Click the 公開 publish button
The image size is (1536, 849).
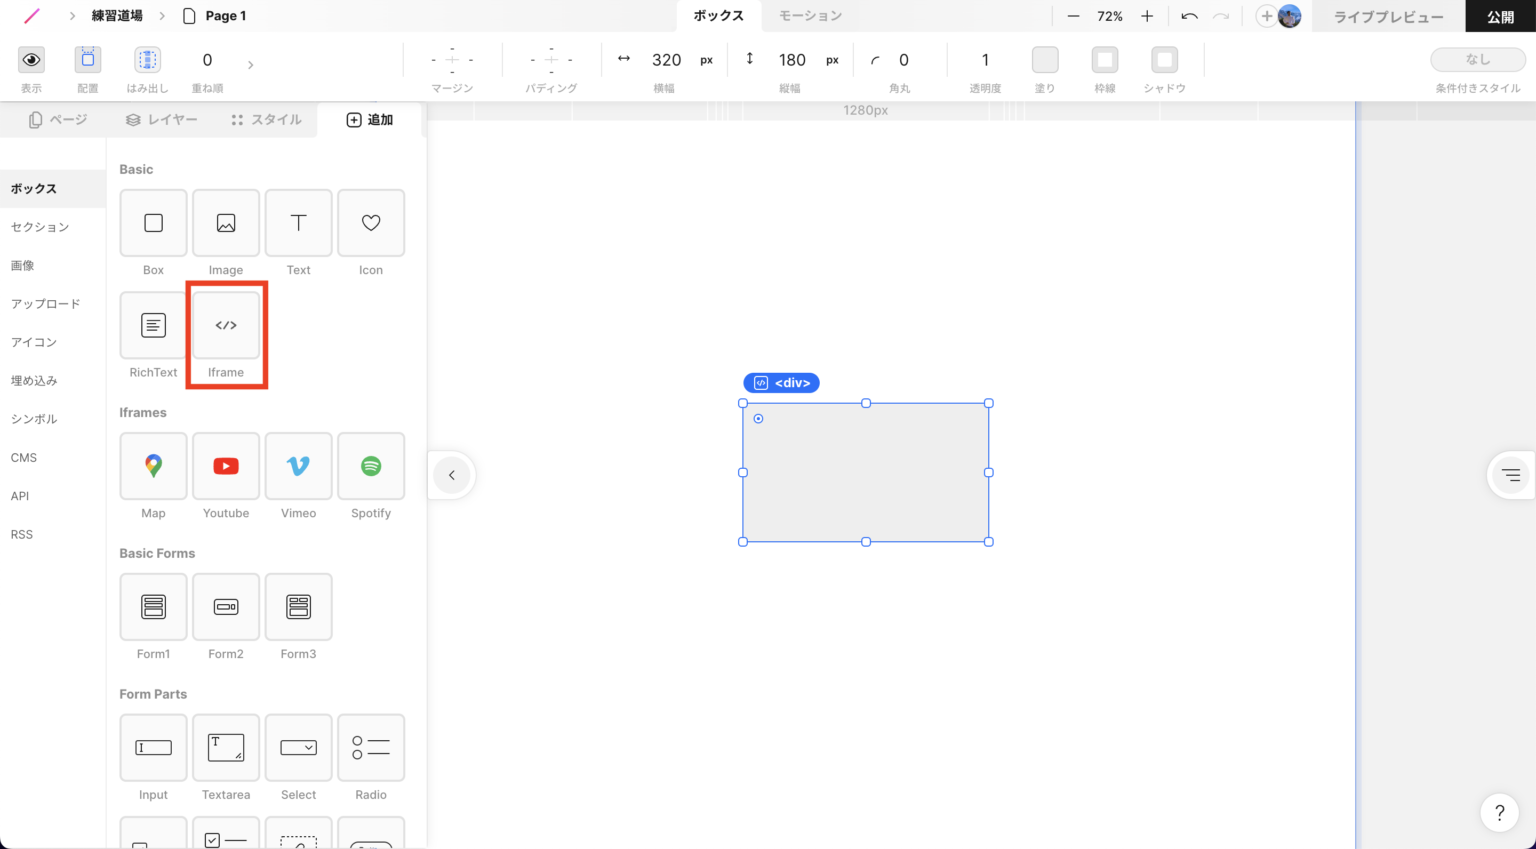tap(1500, 16)
